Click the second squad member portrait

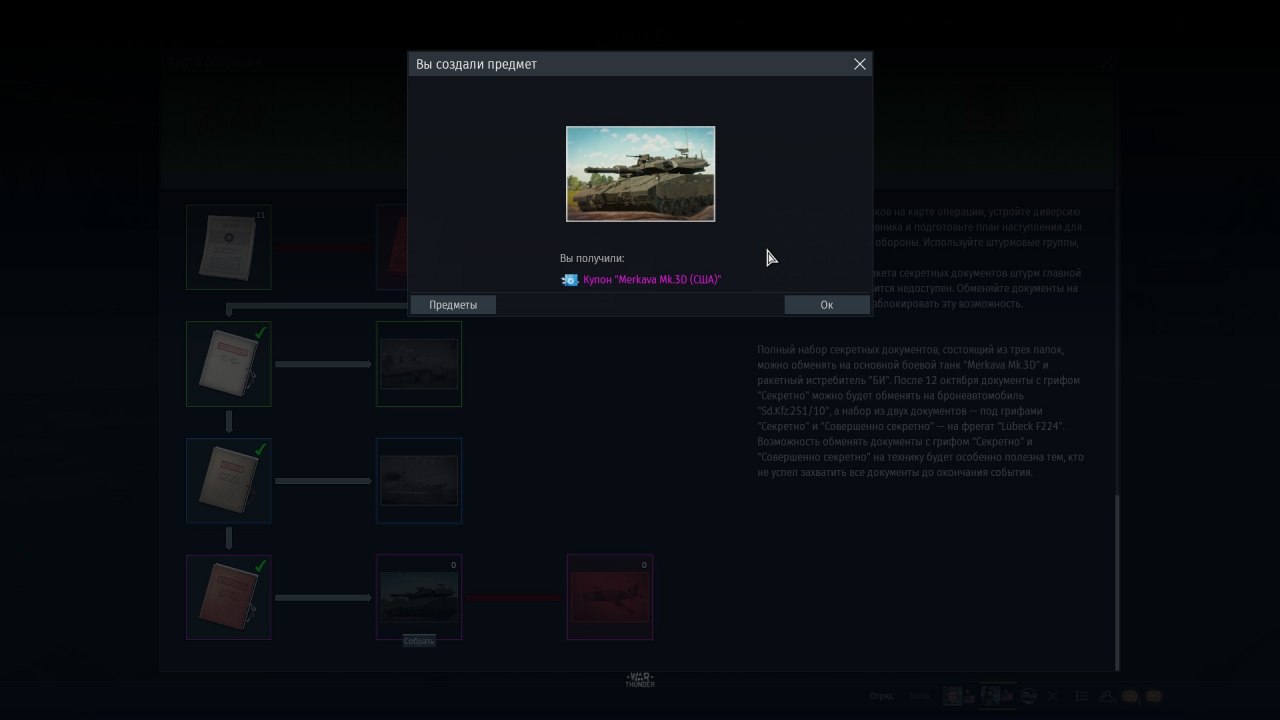[x=990, y=696]
